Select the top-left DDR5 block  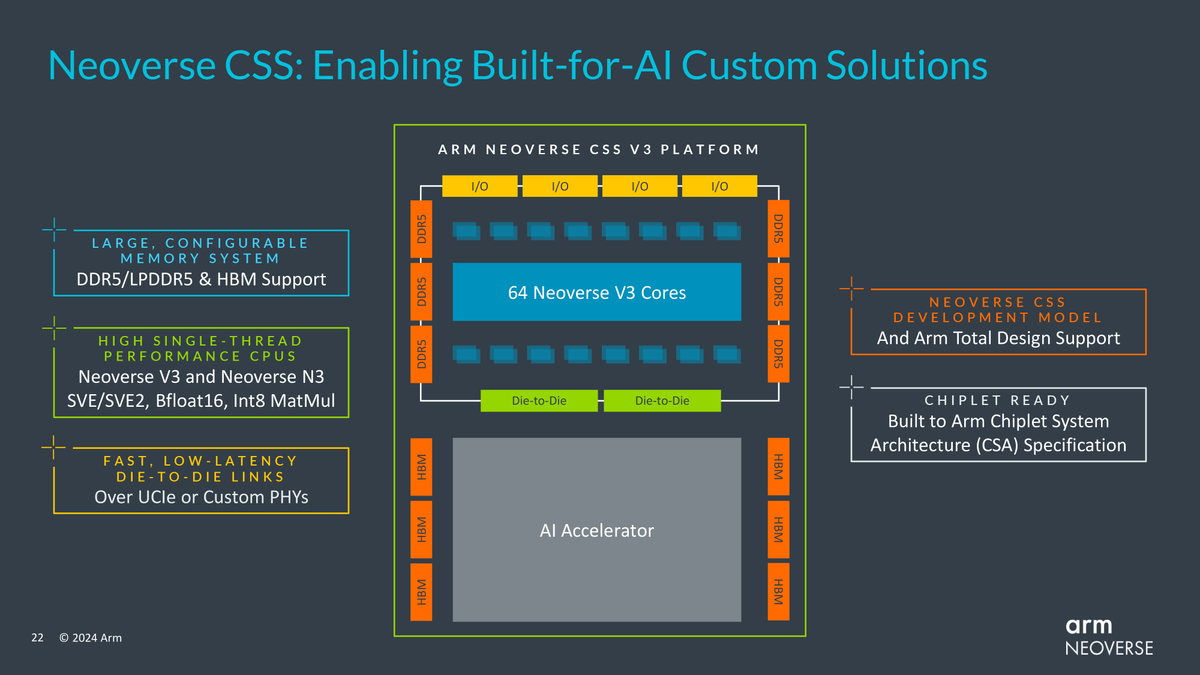[x=422, y=229]
